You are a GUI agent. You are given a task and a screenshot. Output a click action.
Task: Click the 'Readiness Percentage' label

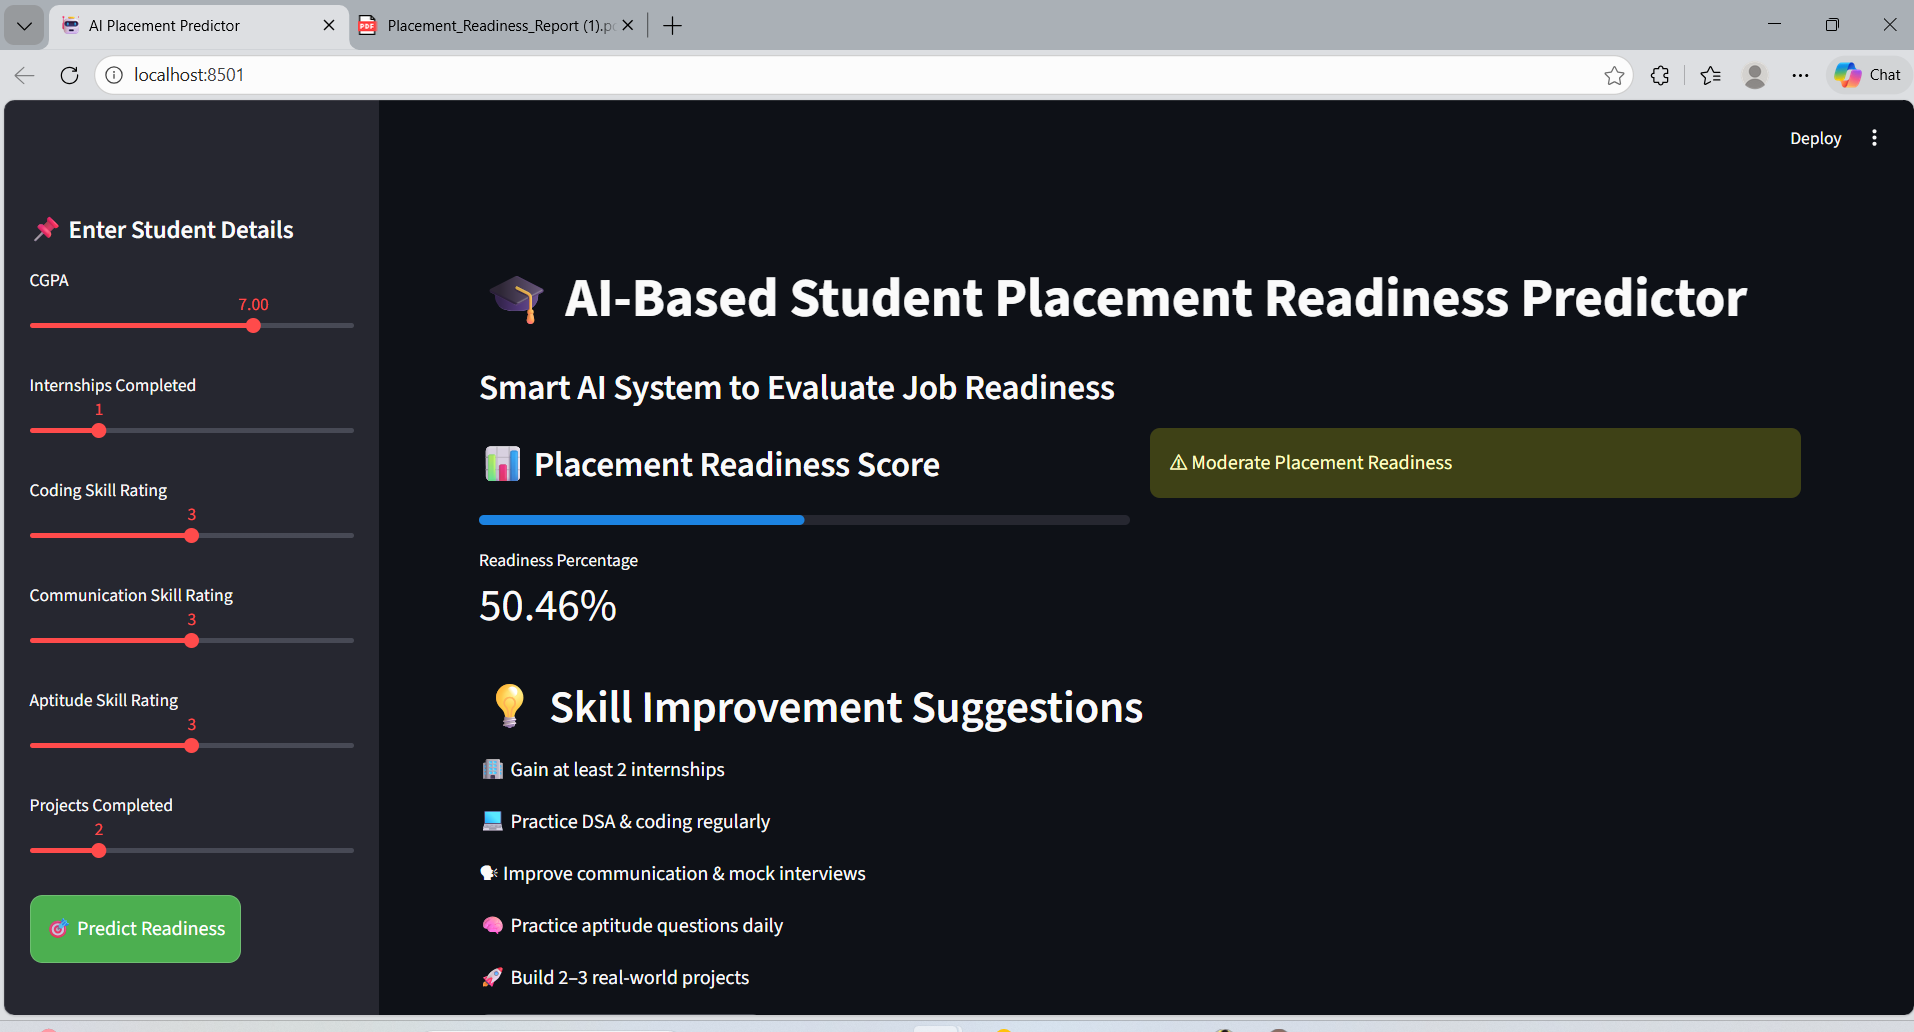pyautogui.click(x=558, y=560)
